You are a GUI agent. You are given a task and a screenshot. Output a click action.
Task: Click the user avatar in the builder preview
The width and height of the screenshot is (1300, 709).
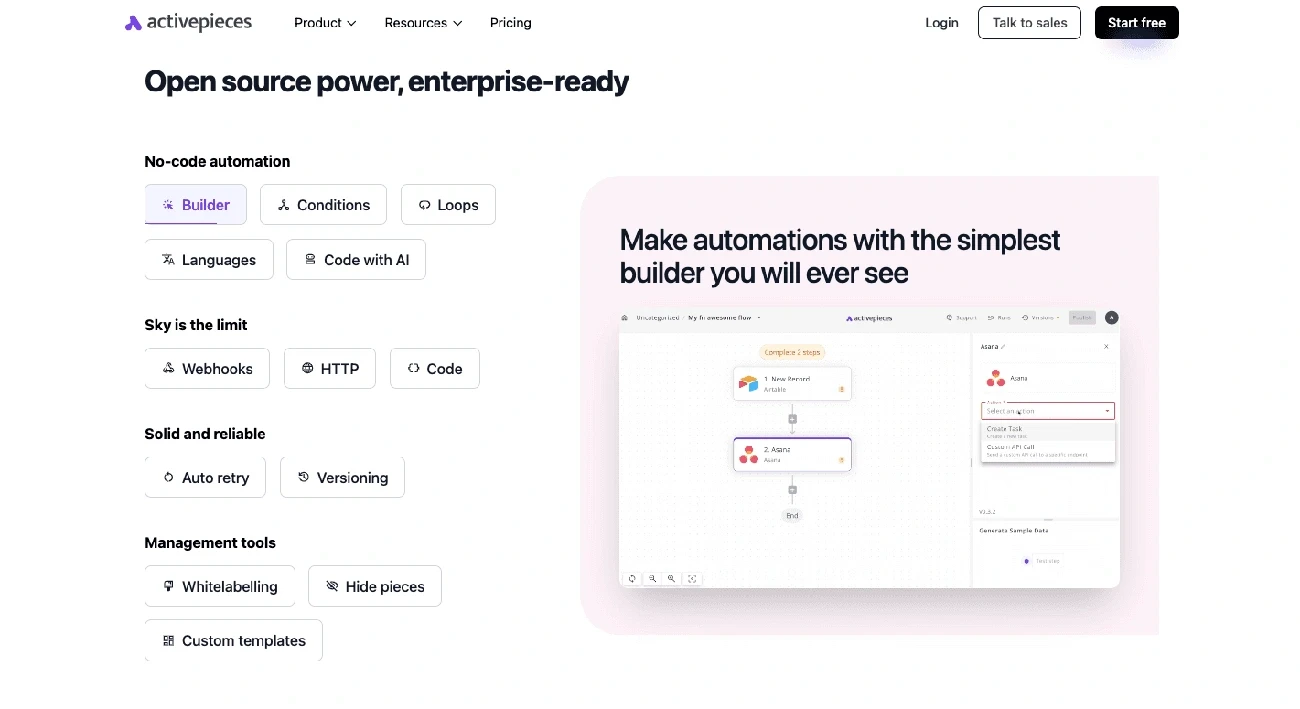[1112, 318]
